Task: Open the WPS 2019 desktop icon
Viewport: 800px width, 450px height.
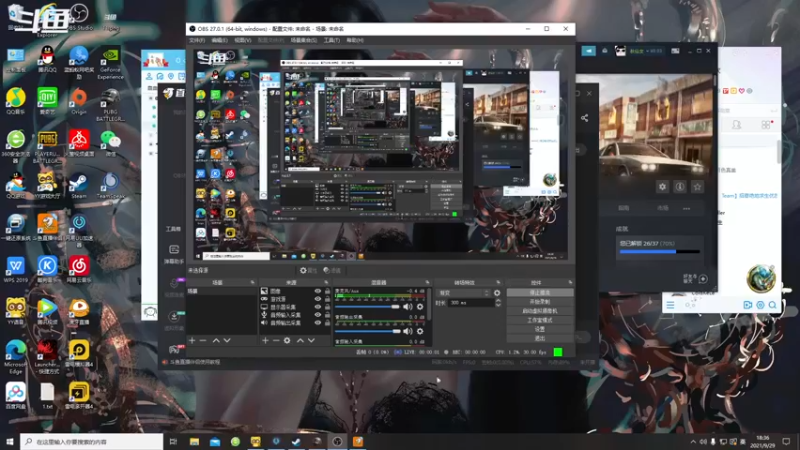Action: (x=16, y=270)
